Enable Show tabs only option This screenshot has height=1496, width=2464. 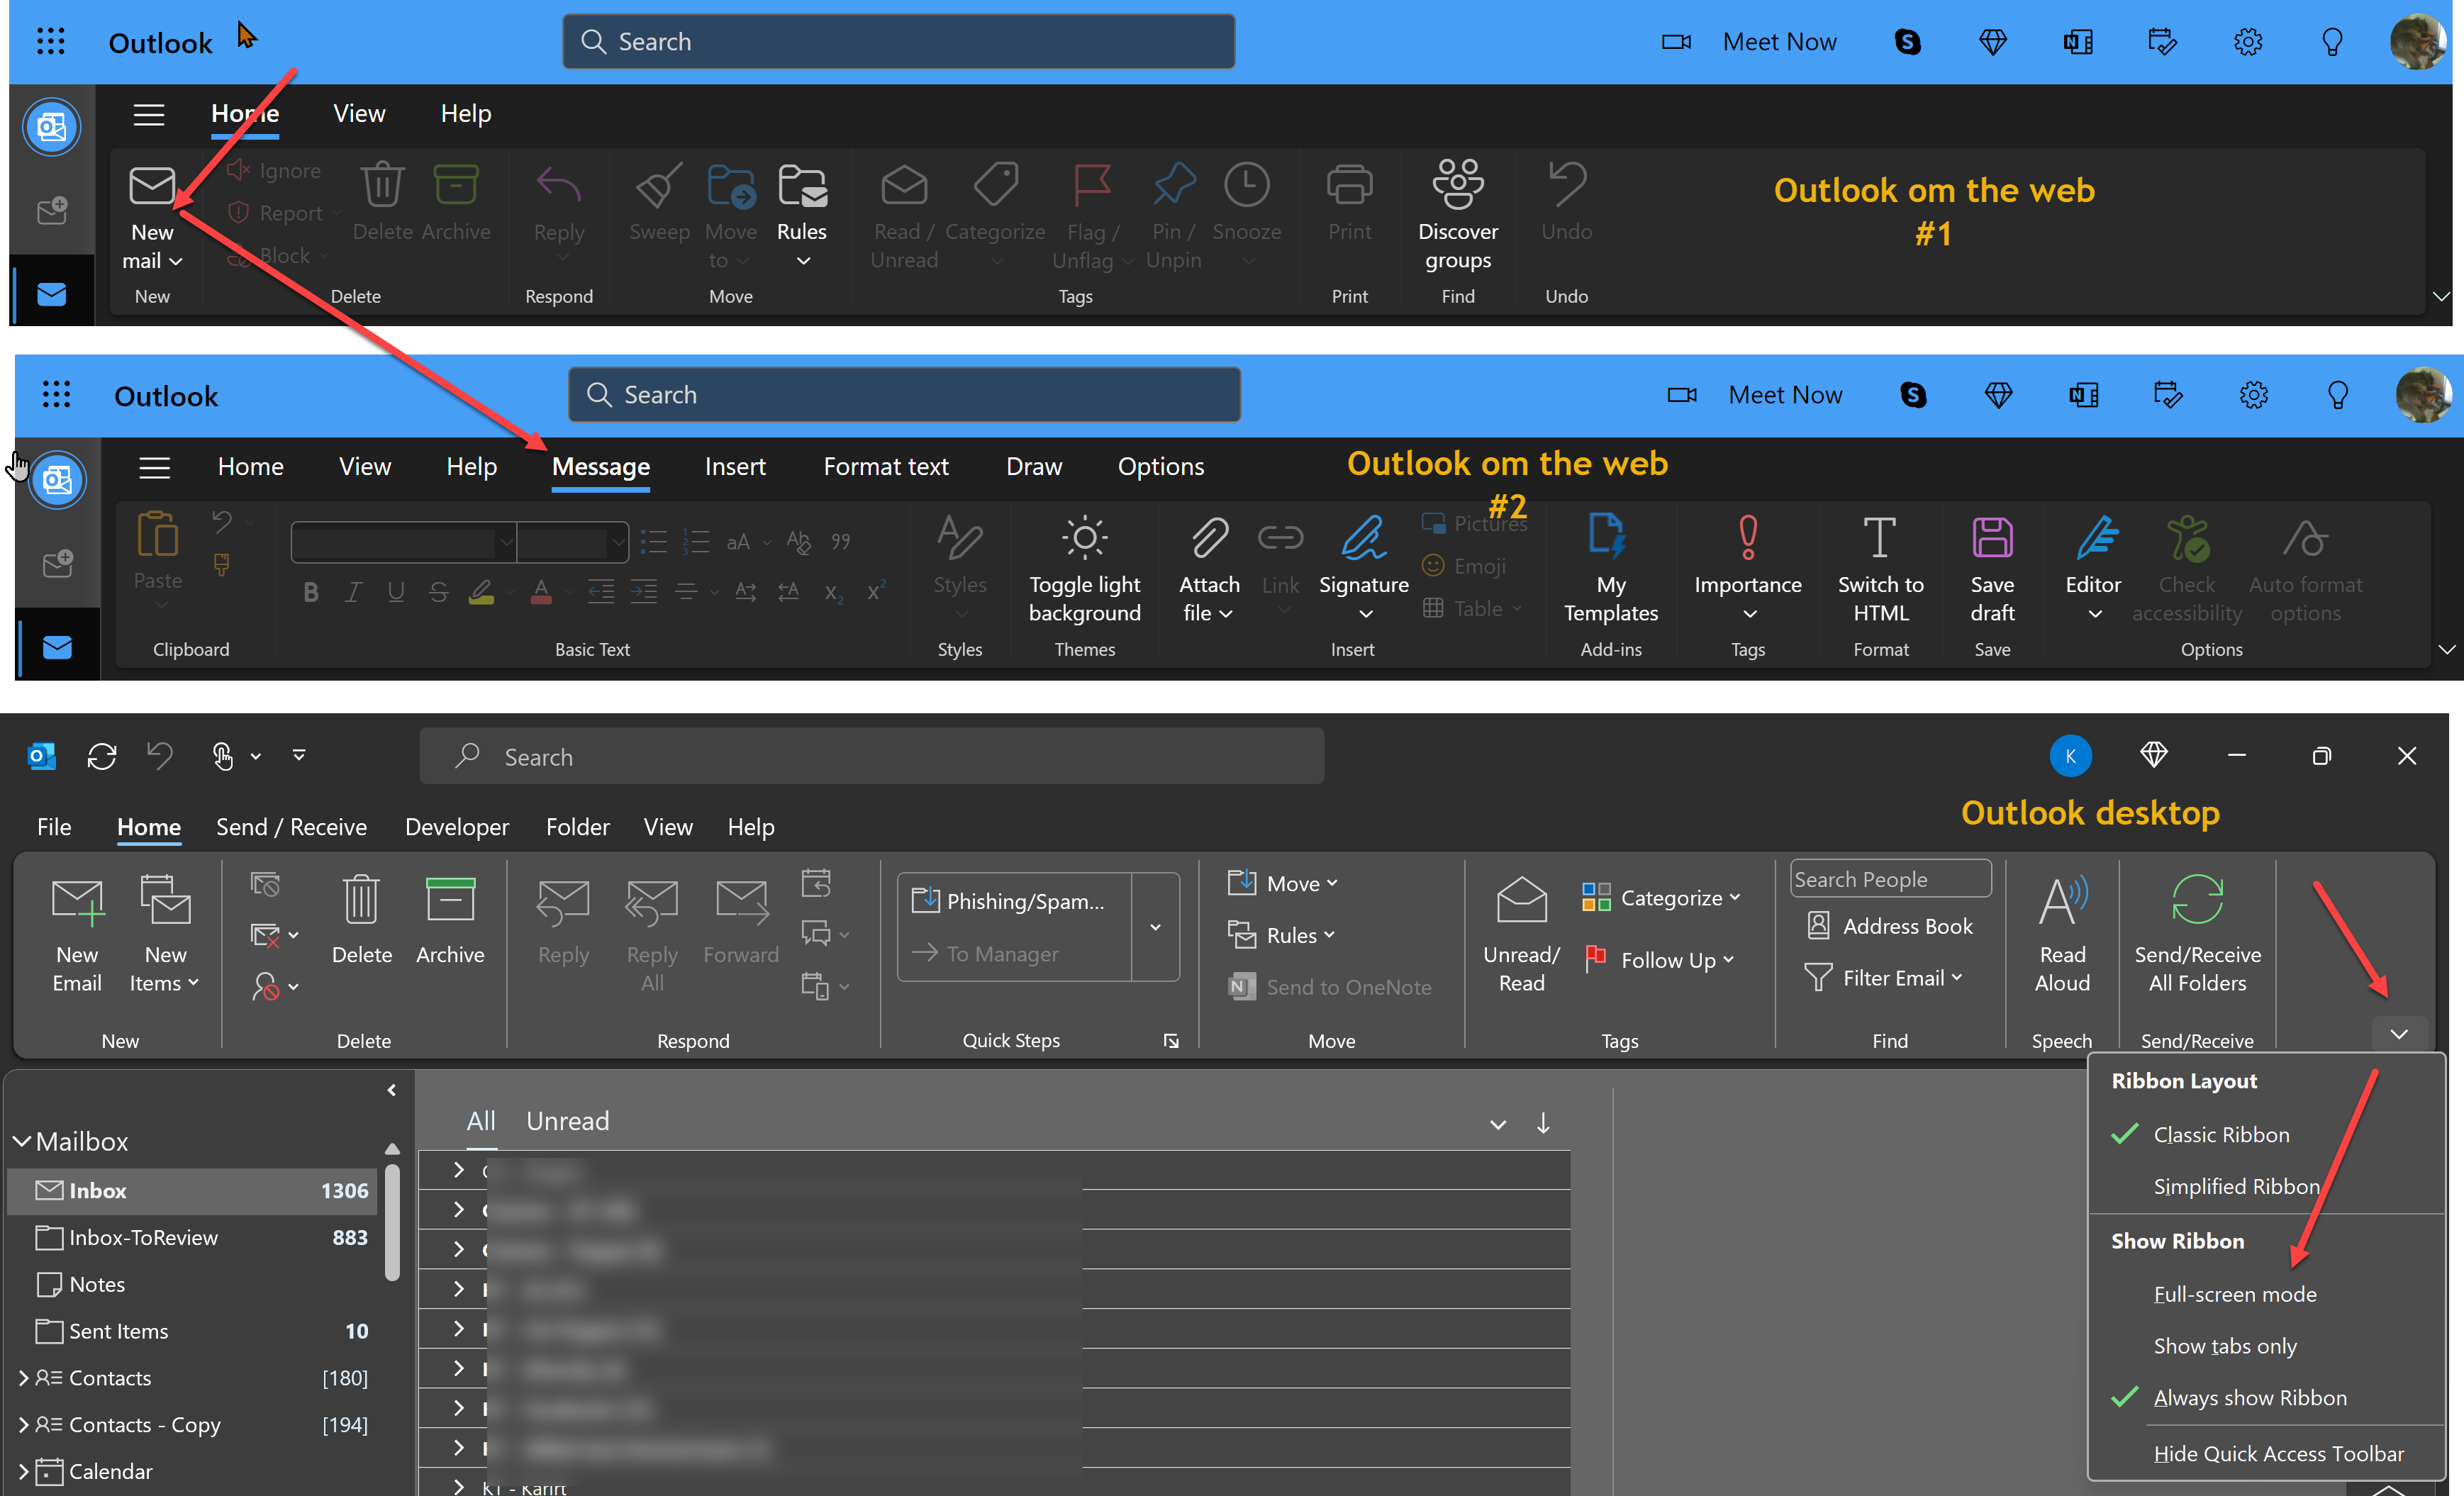(x=2225, y=1346)
